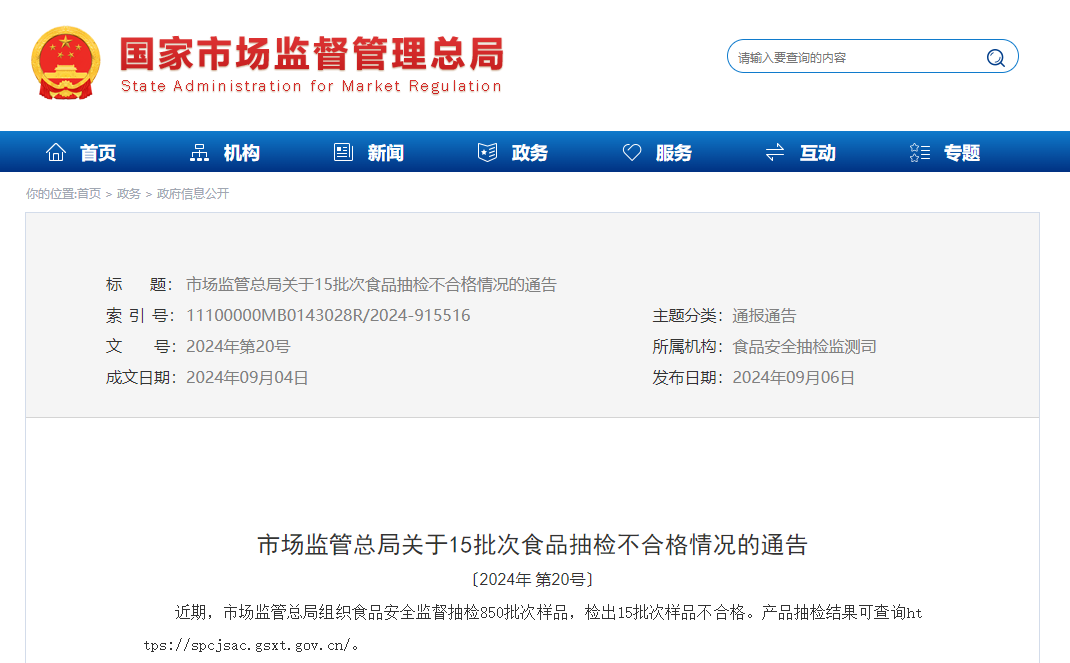Click the list icon beside 专题
Viewport: 1070px width, 663px height.
920,153
